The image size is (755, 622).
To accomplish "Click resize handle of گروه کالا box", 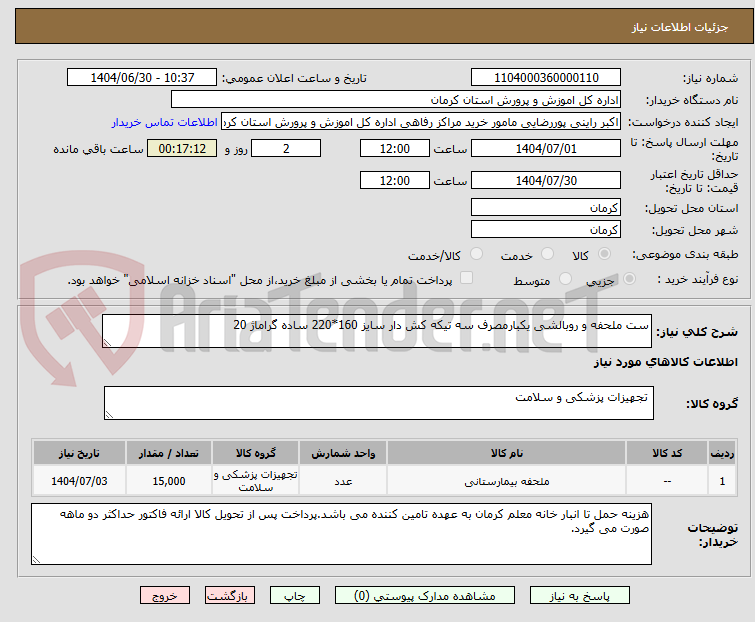I will 109,415.
